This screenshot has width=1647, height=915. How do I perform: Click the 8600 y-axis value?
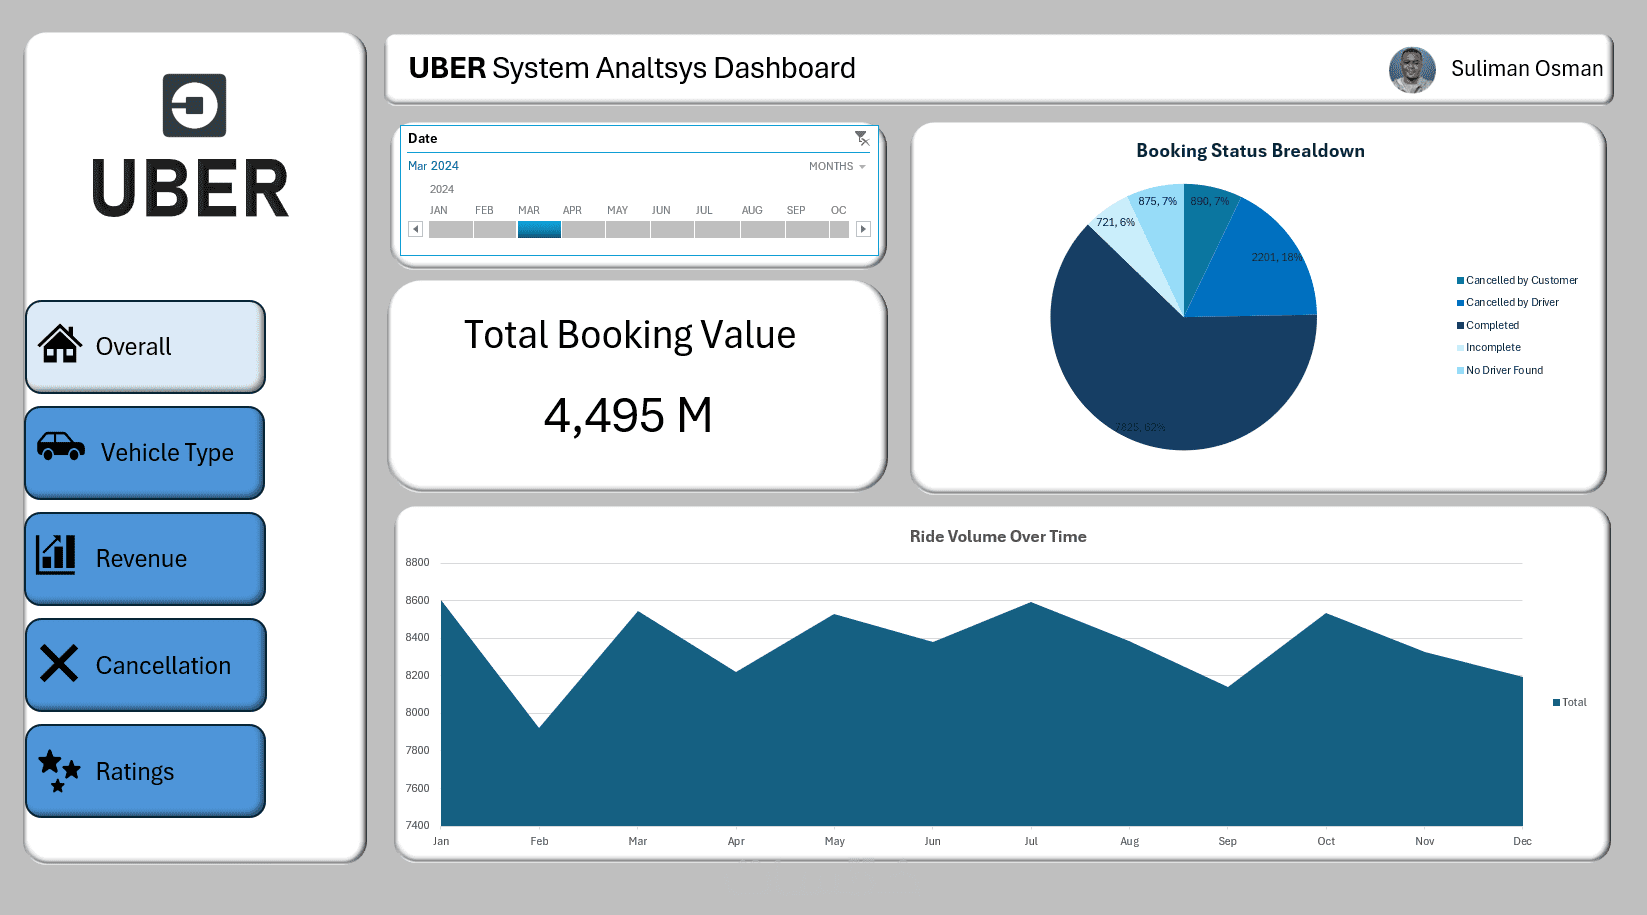(417, 601)
